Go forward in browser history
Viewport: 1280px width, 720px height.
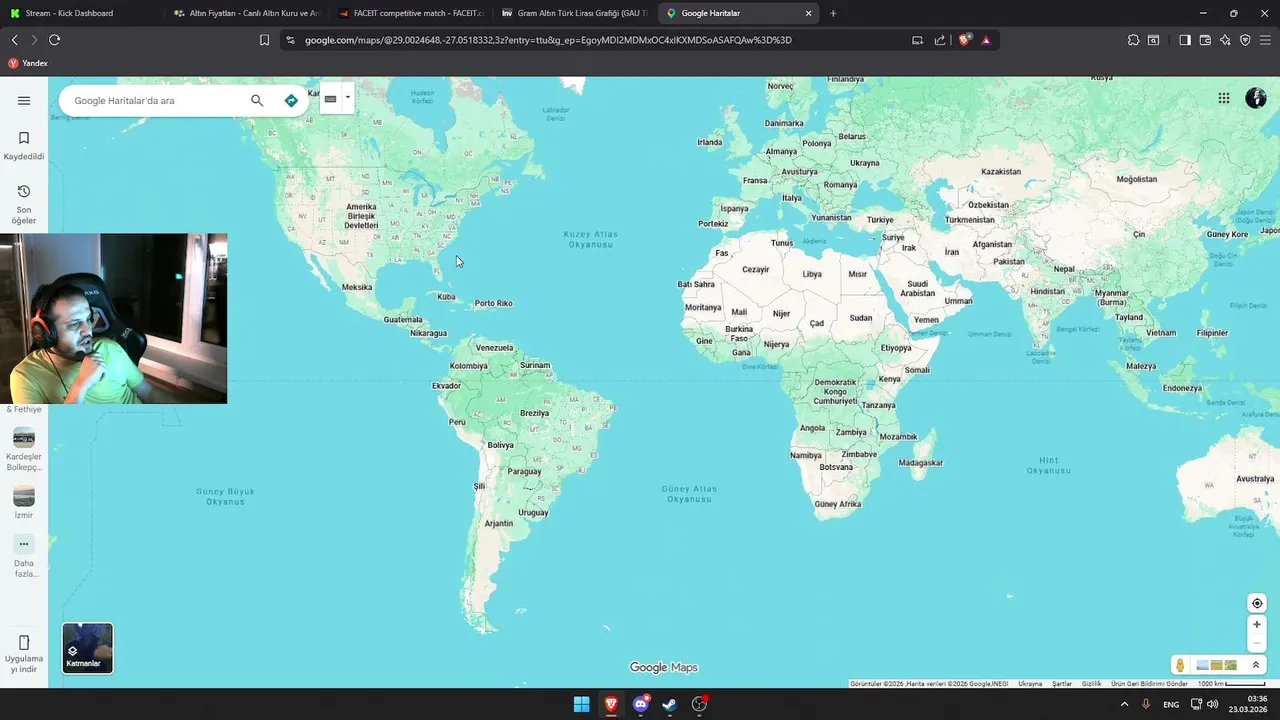coord(34,40)
